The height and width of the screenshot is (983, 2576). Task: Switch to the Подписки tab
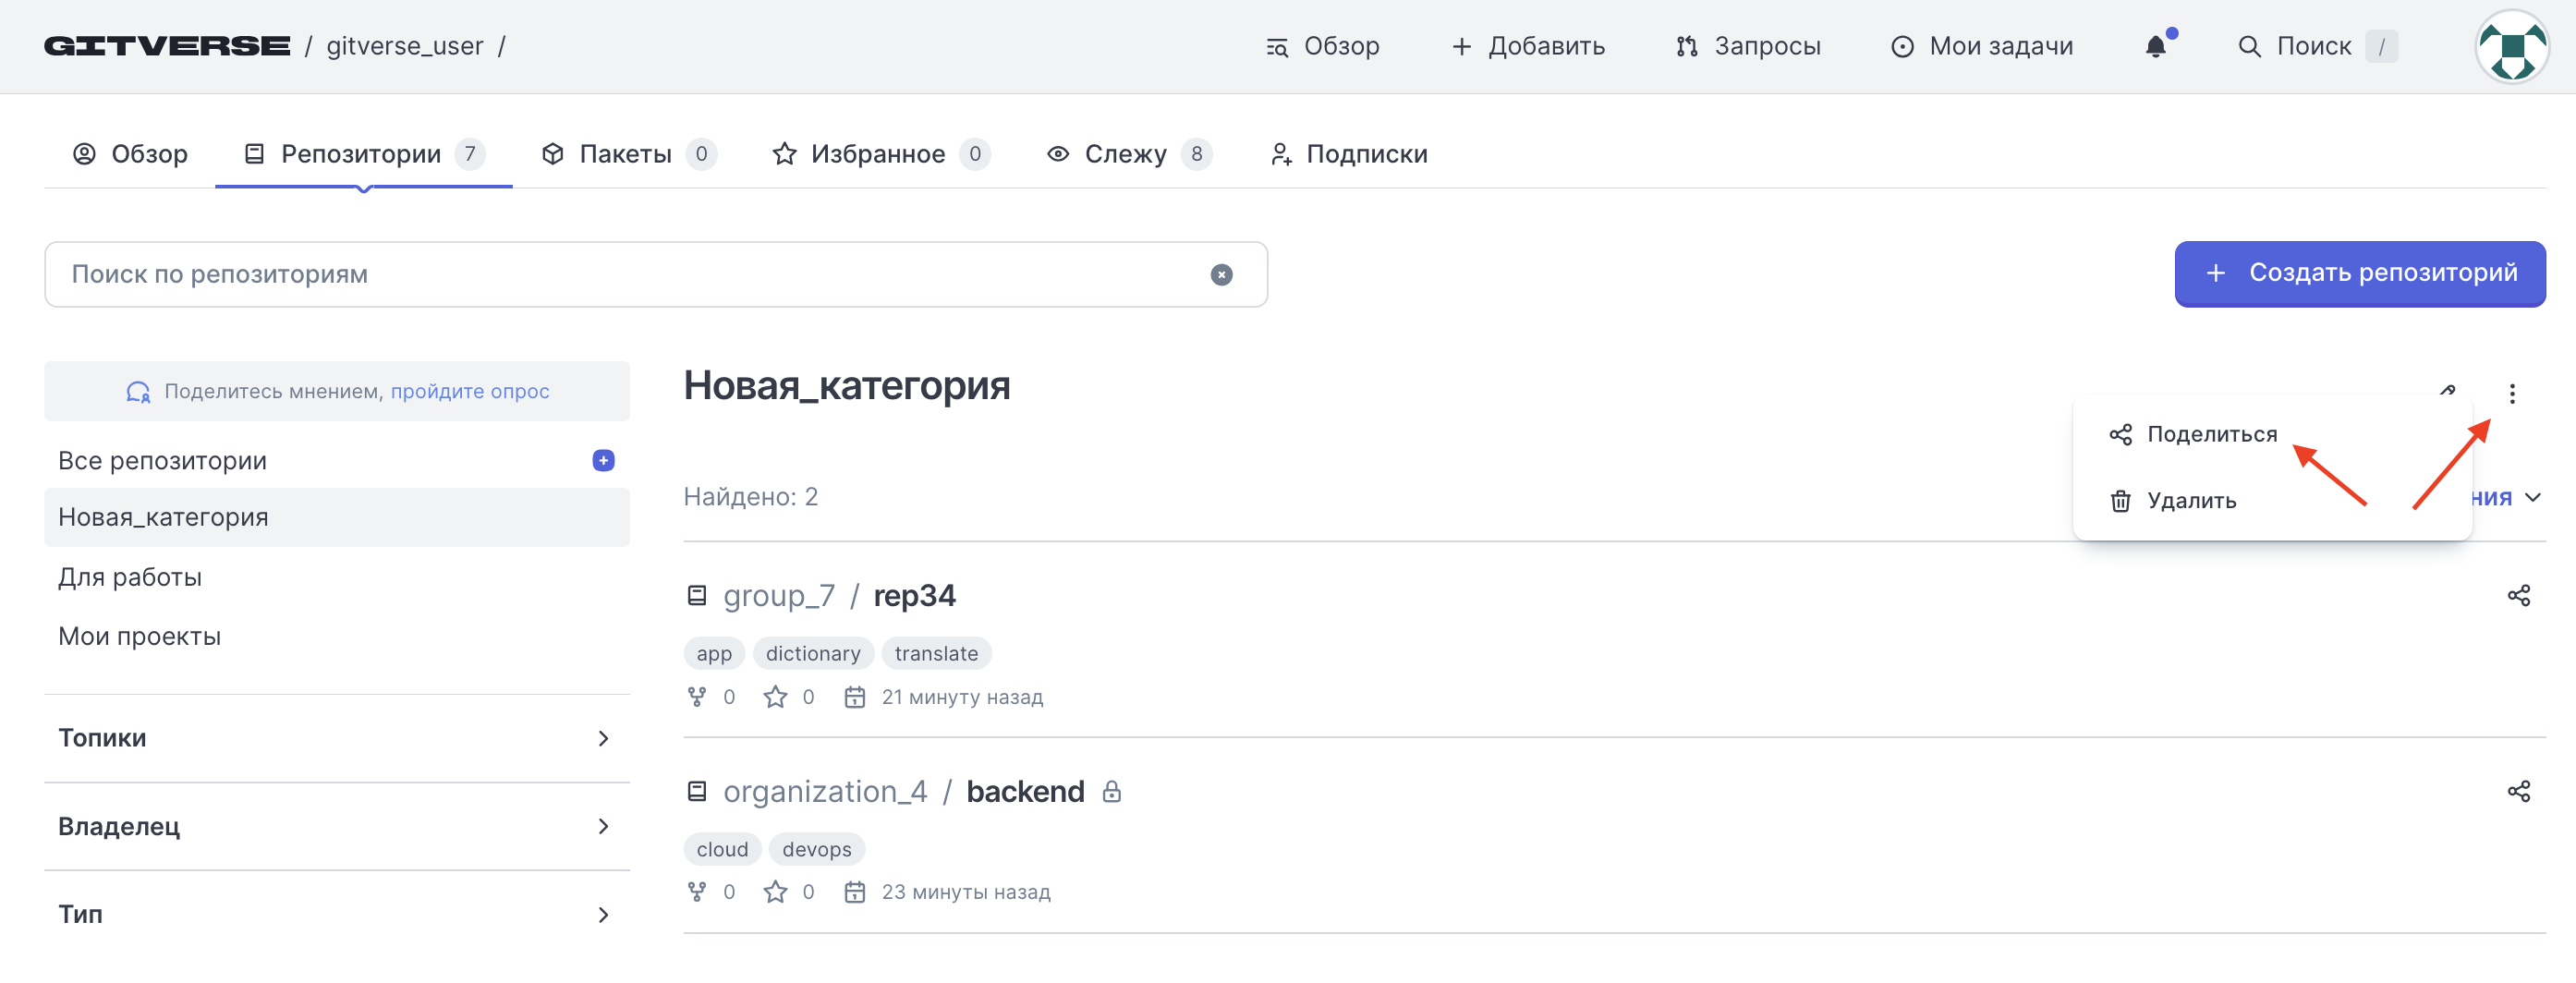pyautogui.click(x=1348, y=154)
